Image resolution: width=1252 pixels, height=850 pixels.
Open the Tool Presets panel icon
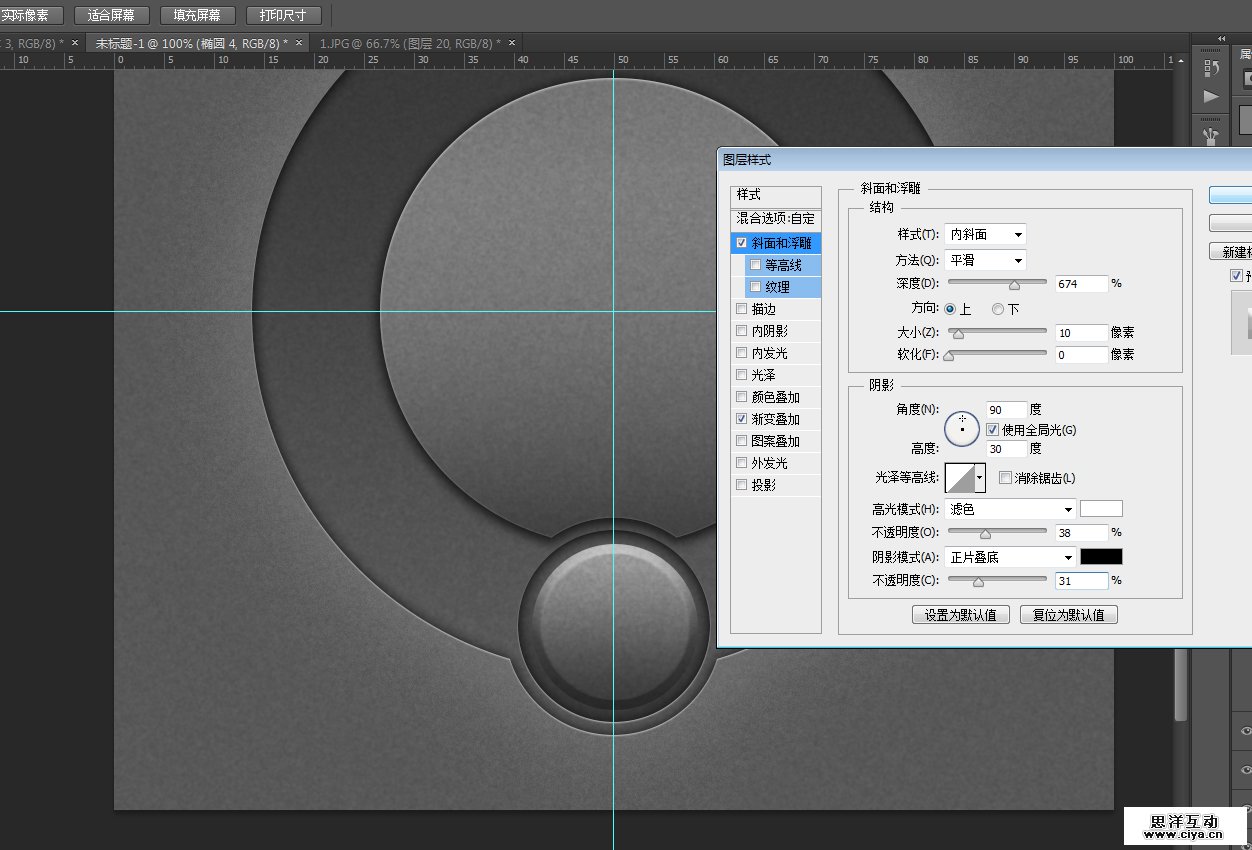point(1211,133)
